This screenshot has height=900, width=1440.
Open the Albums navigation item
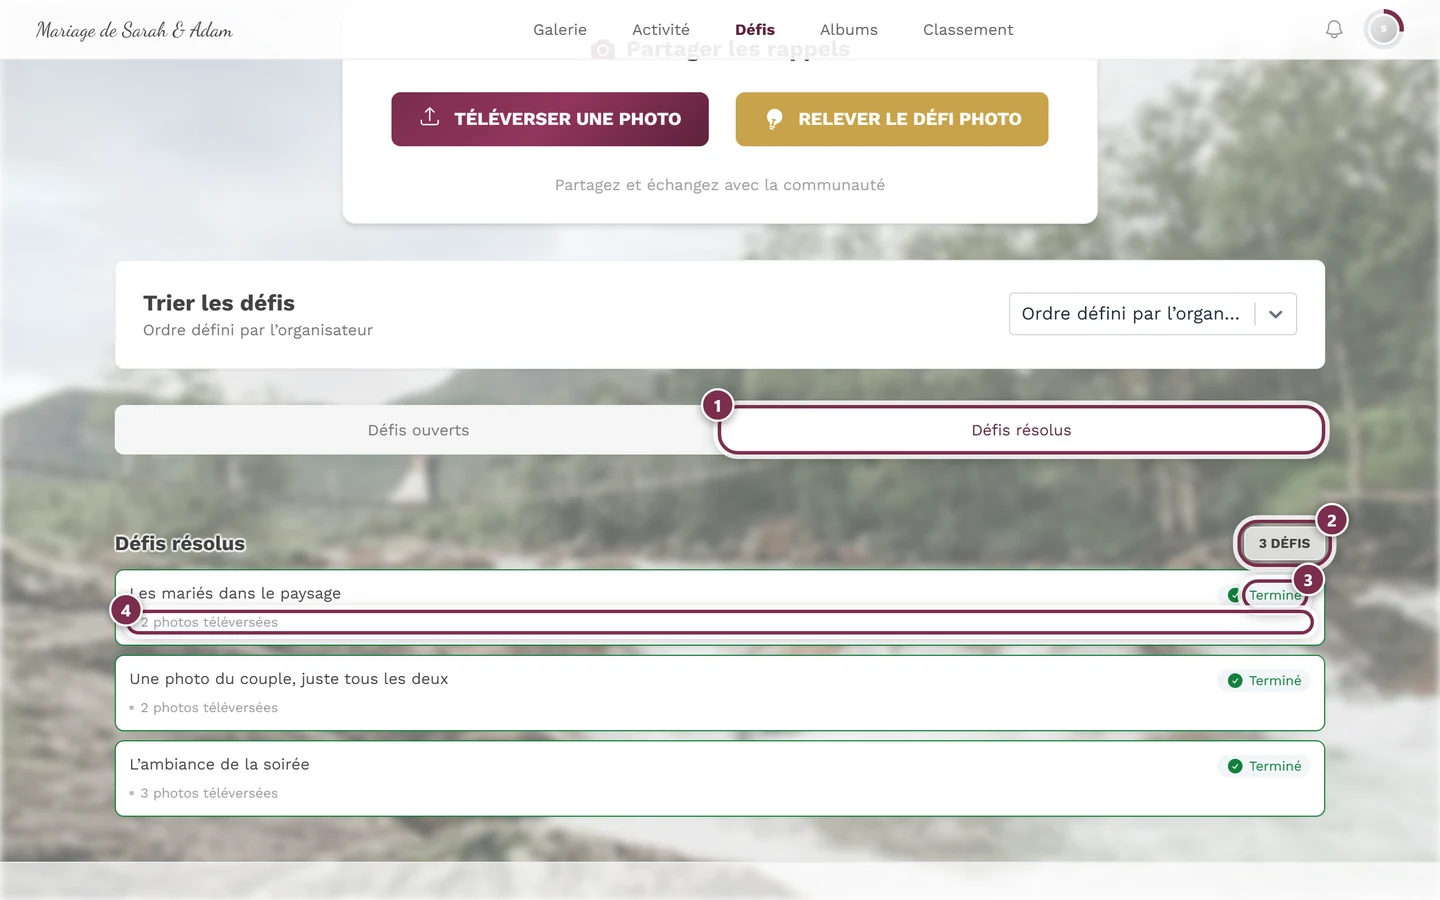pyautogui.click(x=849, y=30)
